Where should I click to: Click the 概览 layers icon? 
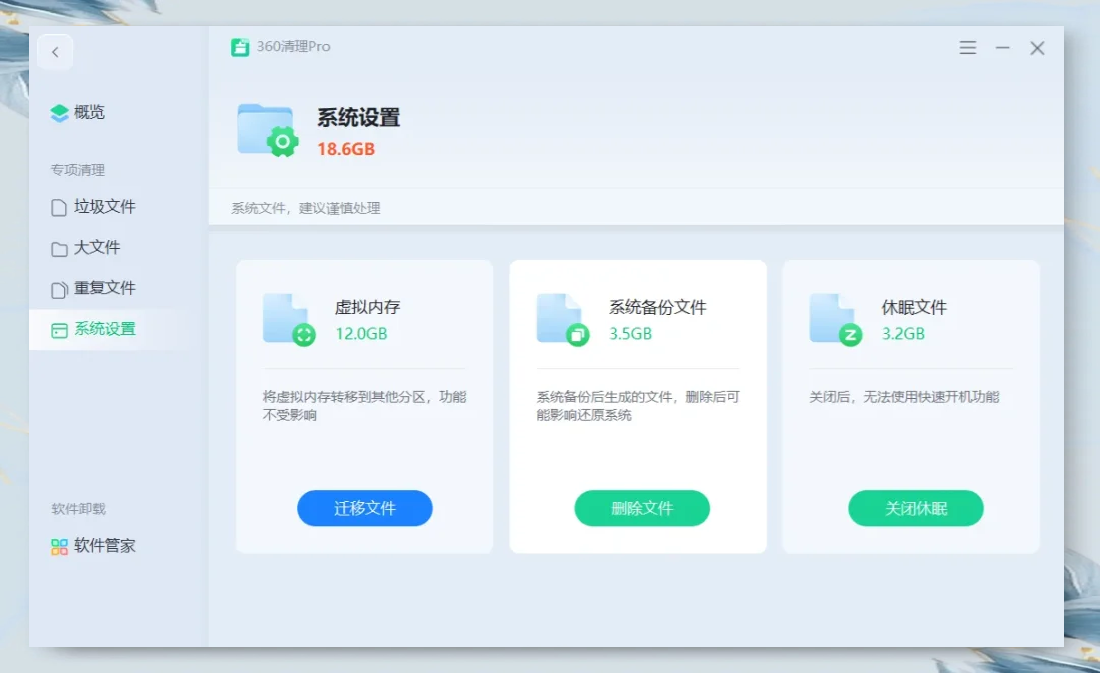(x=60, y=112)
